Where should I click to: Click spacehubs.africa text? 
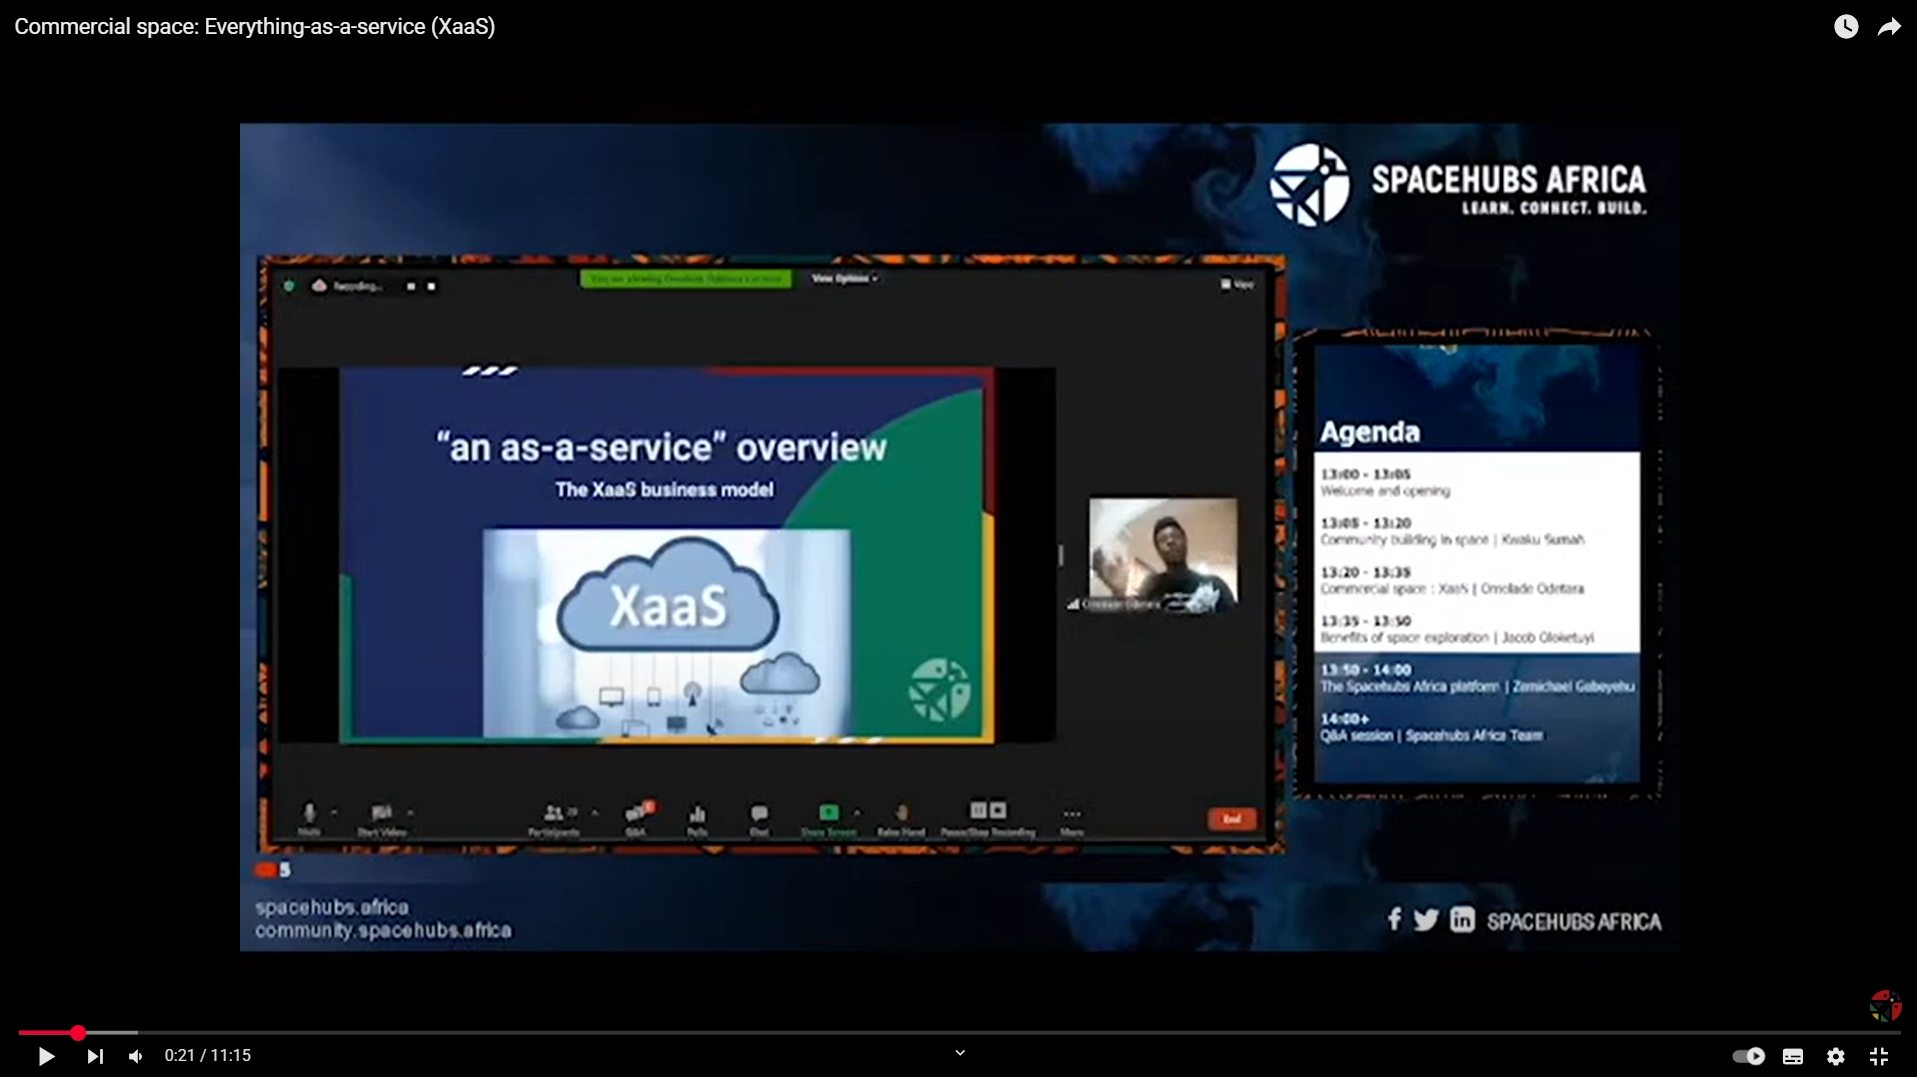coord(332,907)
